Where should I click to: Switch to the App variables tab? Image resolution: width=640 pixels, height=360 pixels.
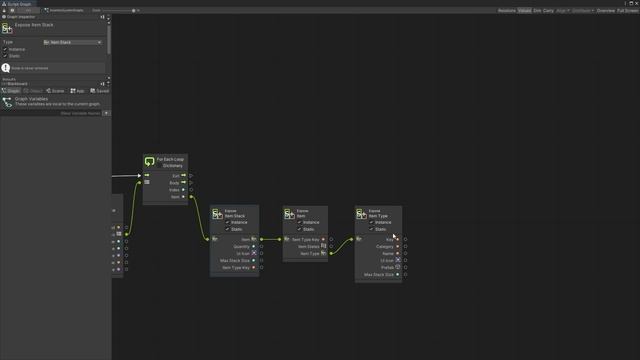point(78,91)
